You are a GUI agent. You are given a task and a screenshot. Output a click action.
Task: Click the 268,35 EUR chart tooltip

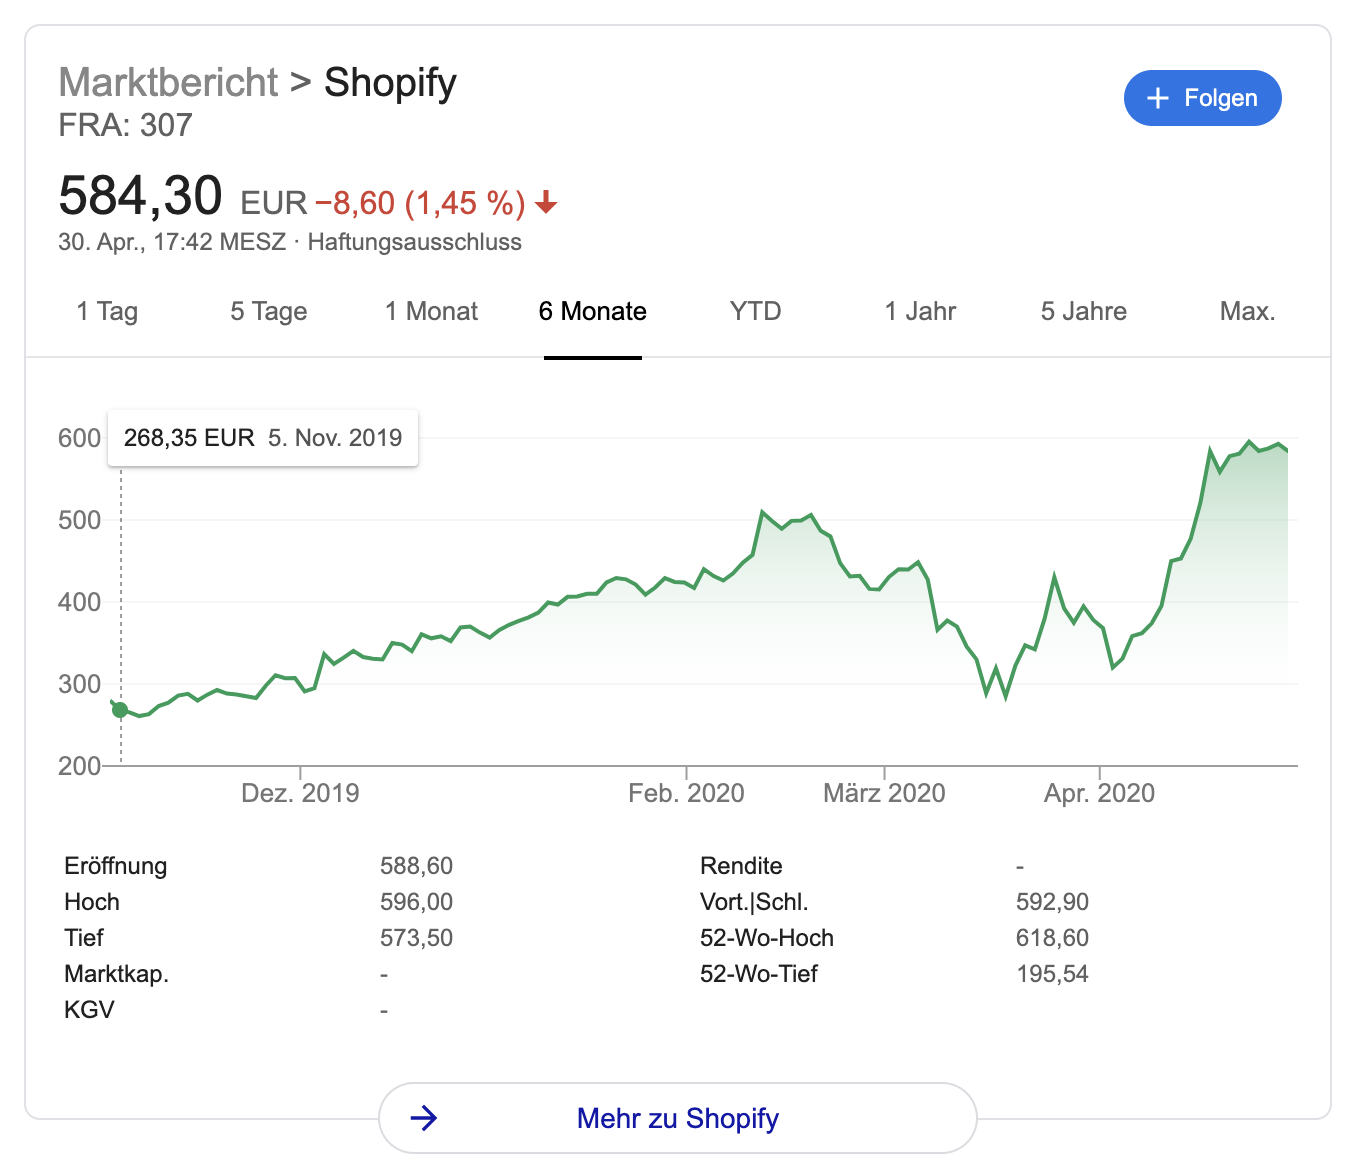click(262, 438)
